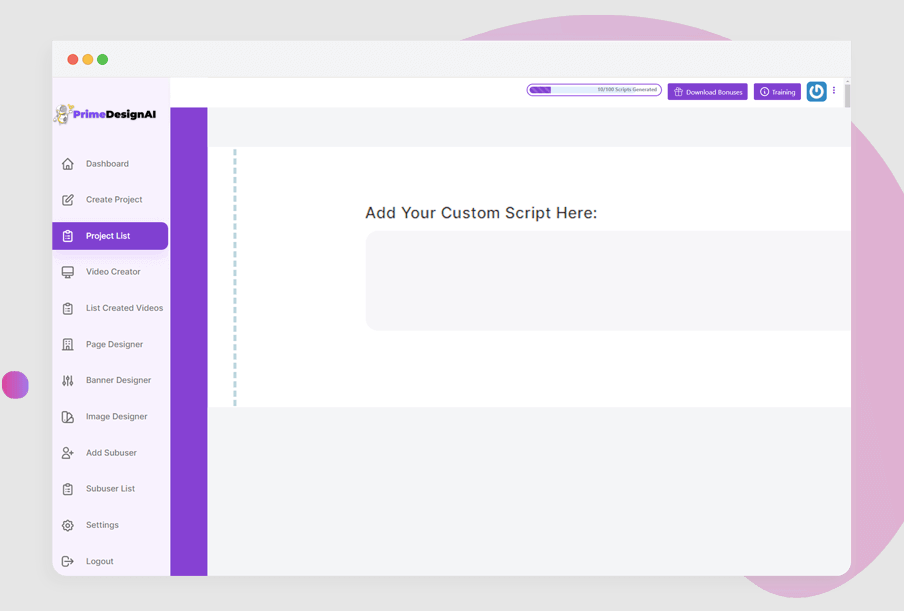Image resolution: width=904 pixels, height=611 pixels.
Task: Click the Page Designer layout icon
Action: coord(67,344)
